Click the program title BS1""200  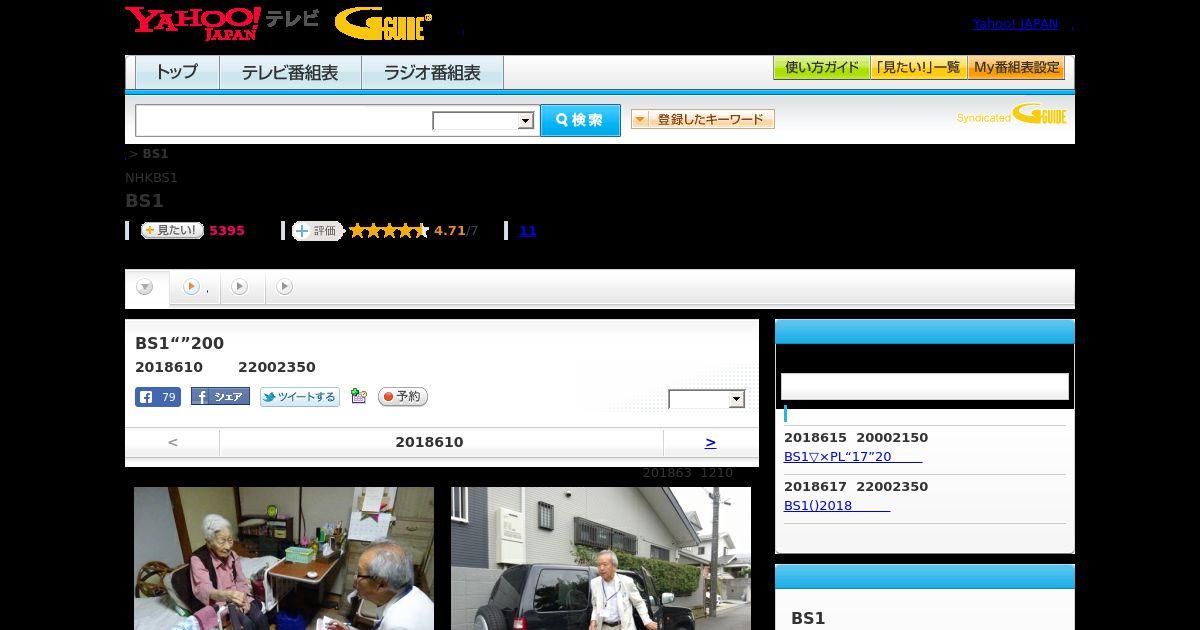(x=180, y=344)
